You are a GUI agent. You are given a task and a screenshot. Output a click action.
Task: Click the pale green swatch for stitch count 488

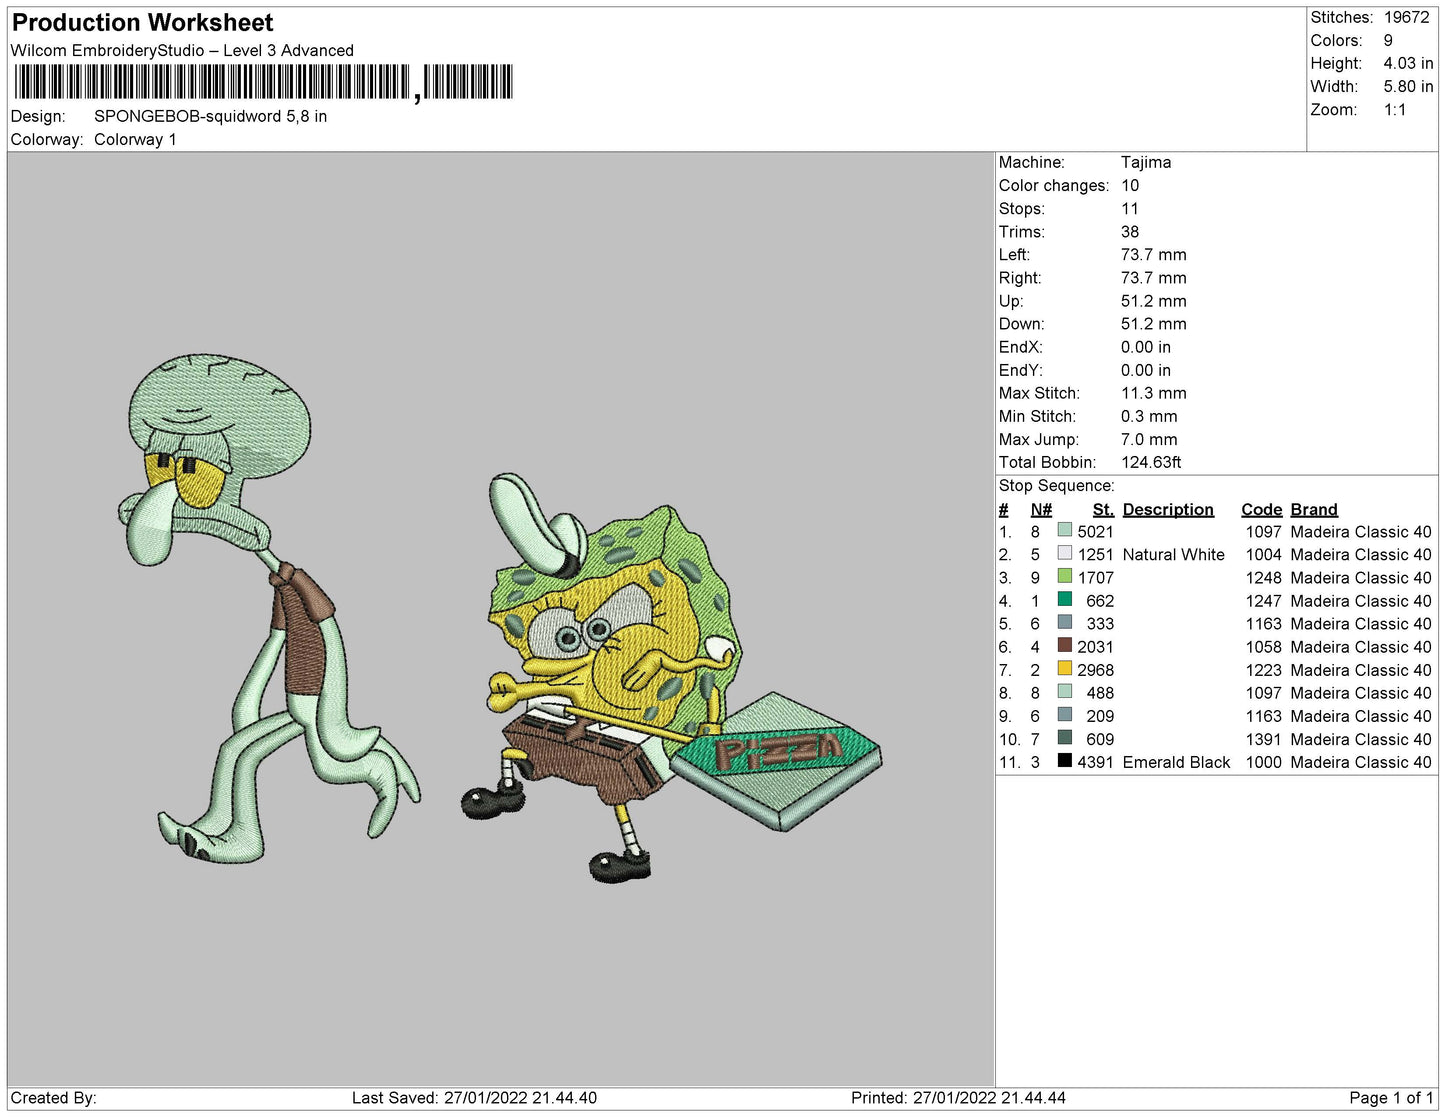tap(1064, 691)
